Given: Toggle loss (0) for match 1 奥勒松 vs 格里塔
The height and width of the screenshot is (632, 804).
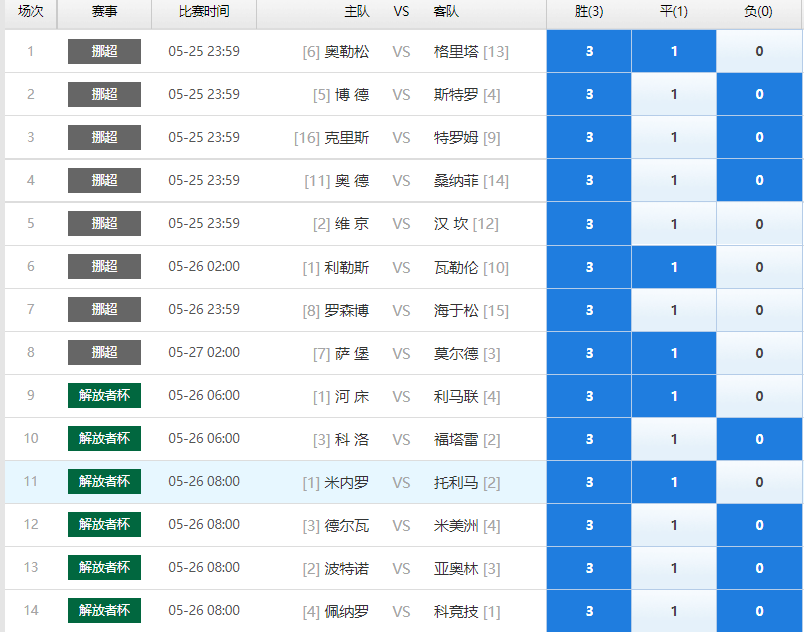Looking at the screenshot, I should point(759,51).
